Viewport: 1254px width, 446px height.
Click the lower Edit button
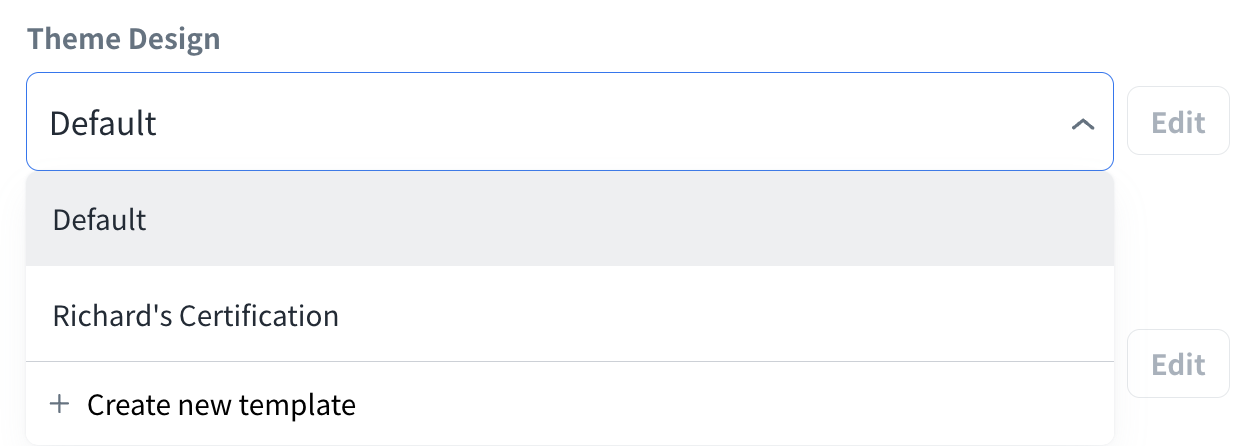(x=1178, y=365)
